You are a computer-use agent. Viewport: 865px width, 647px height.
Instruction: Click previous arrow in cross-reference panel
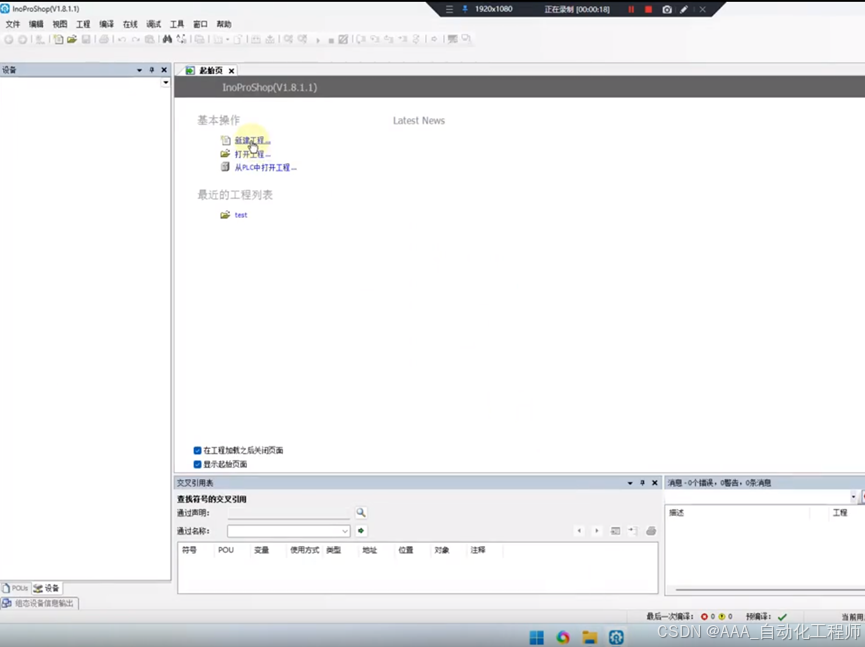579,531
